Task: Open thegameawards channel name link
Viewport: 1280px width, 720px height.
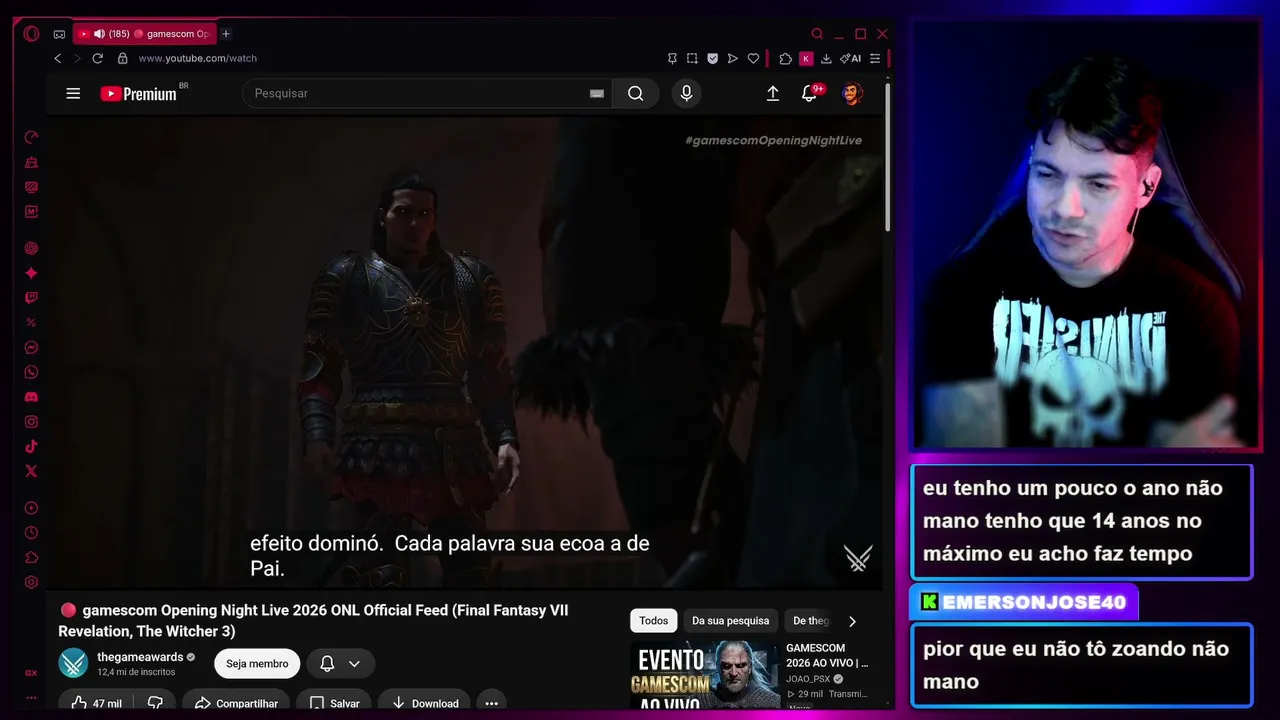Action: tap(140, 657)
